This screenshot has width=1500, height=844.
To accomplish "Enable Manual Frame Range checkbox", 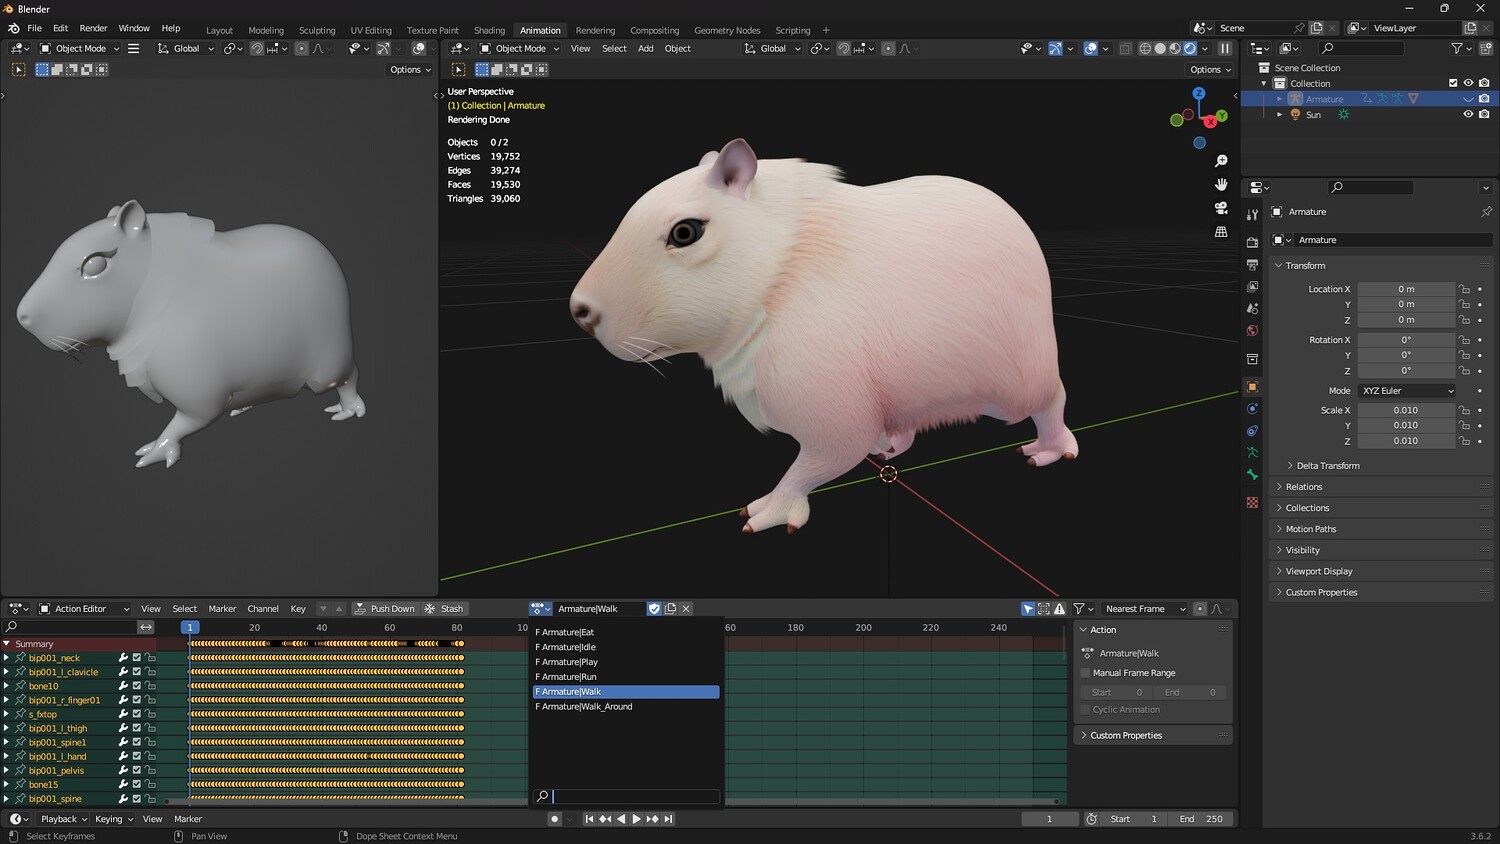I will (x=1086, y=673).
